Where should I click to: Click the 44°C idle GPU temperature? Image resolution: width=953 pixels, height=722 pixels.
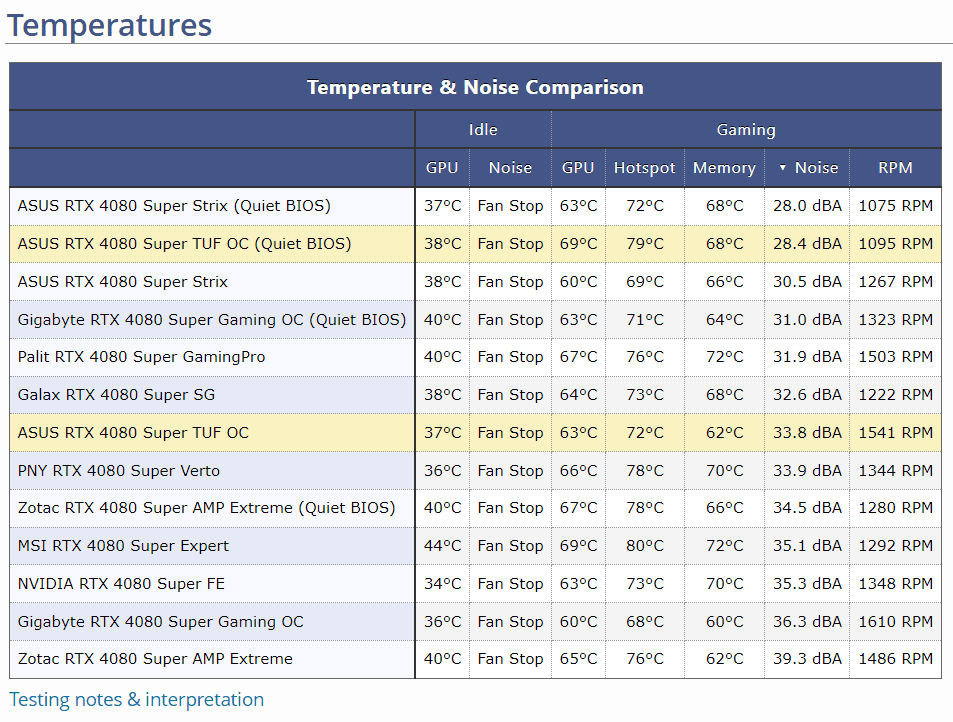[x=442, y=546]
